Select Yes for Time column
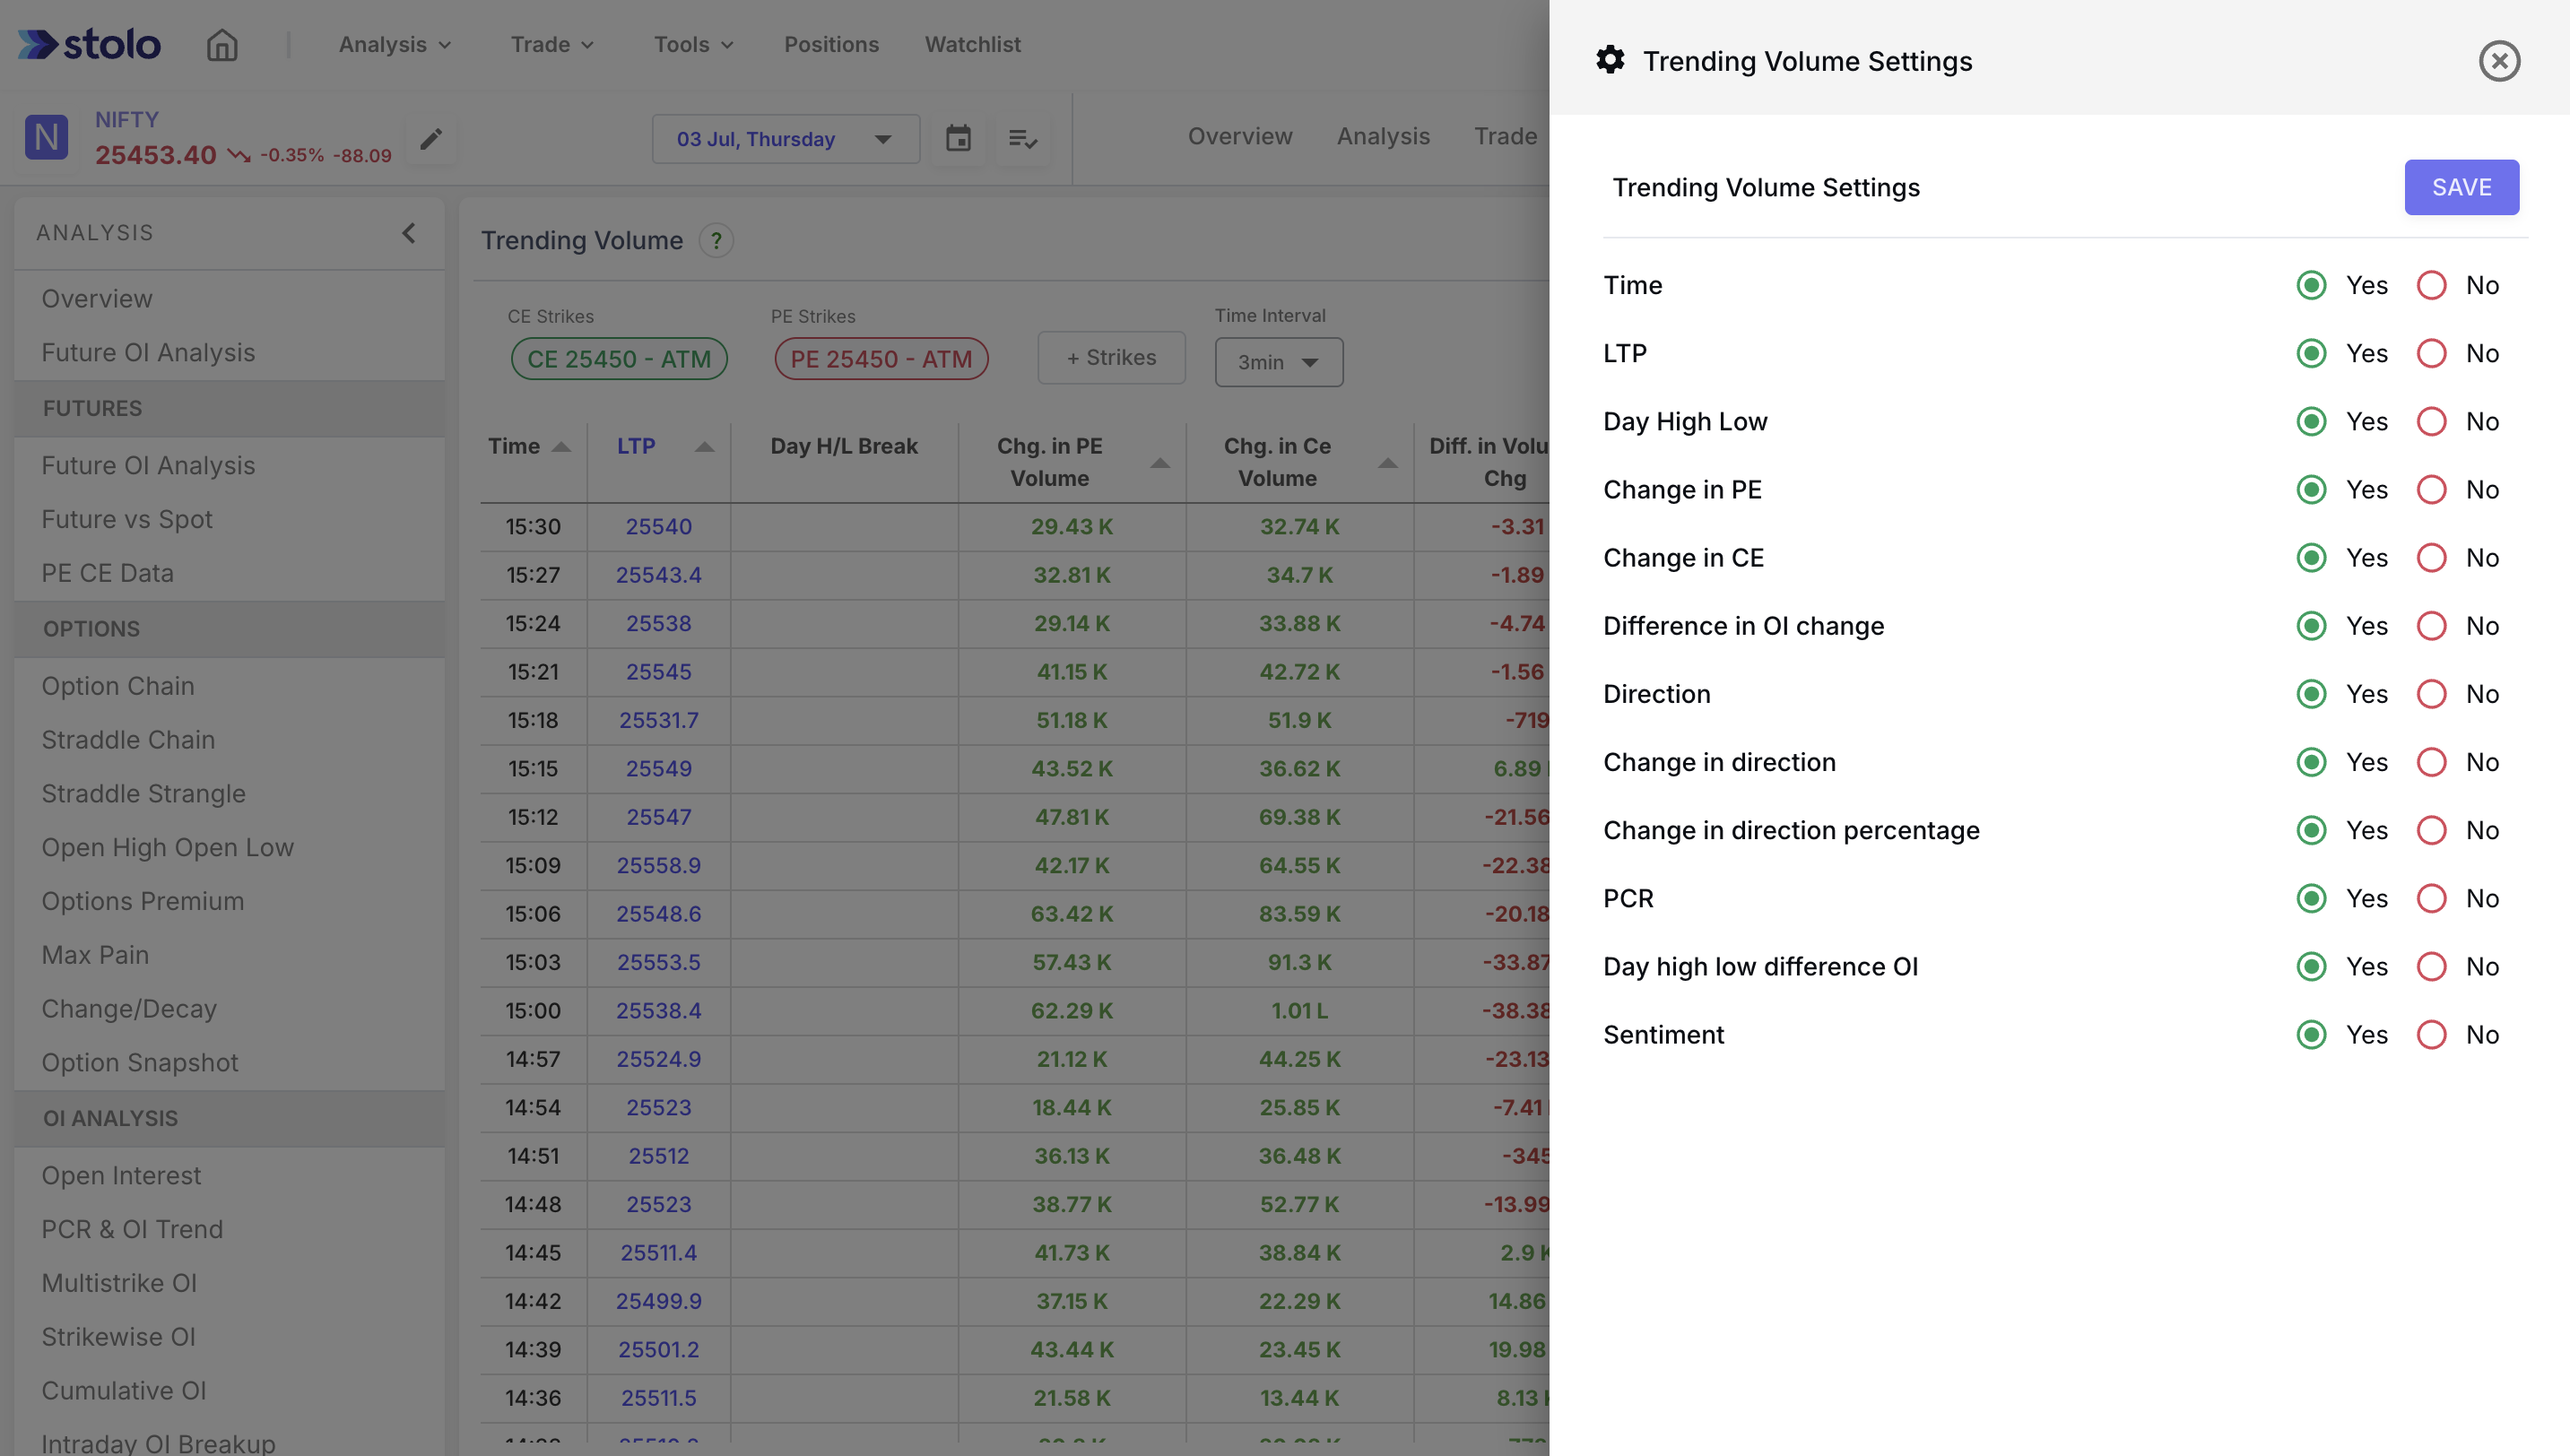 [2311, 286]
